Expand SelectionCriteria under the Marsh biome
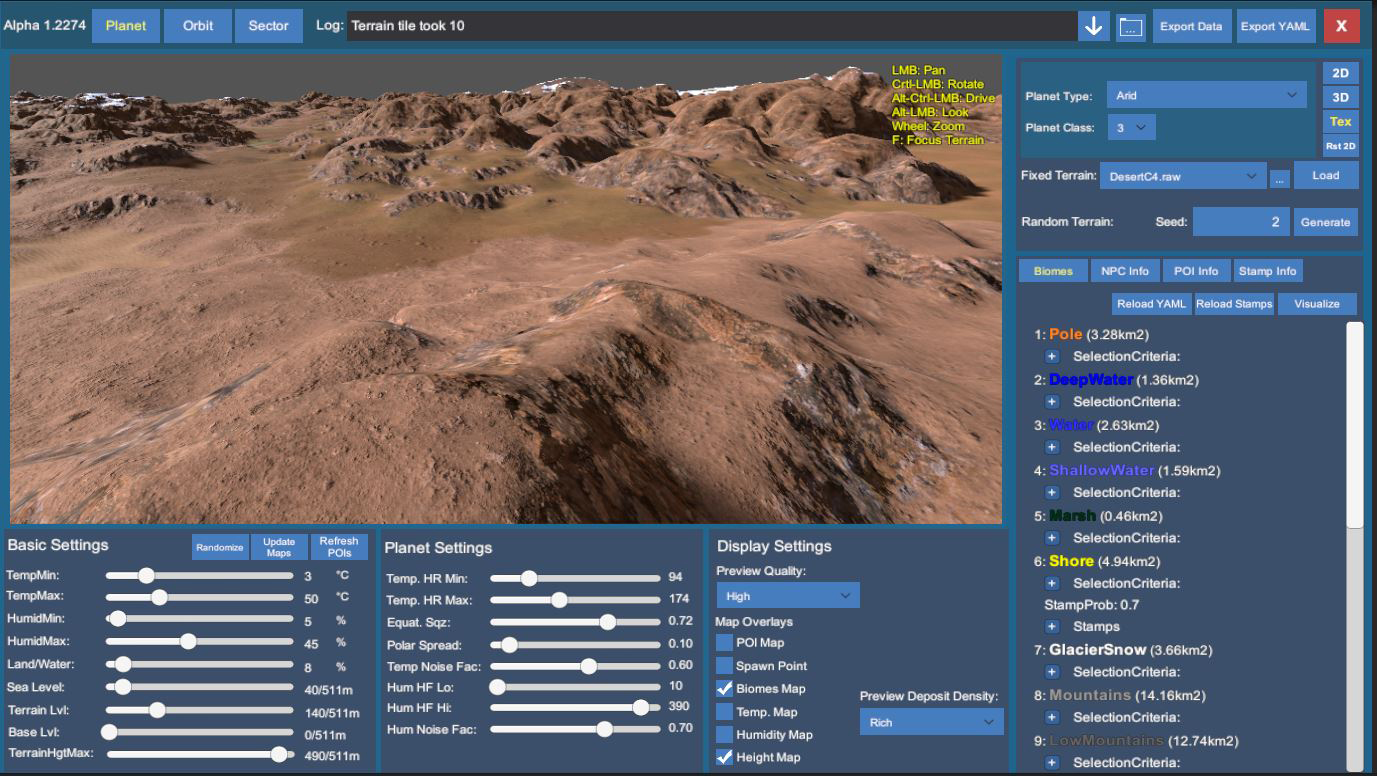Viewport: 1377px width, 776px height. (1052, 538)
